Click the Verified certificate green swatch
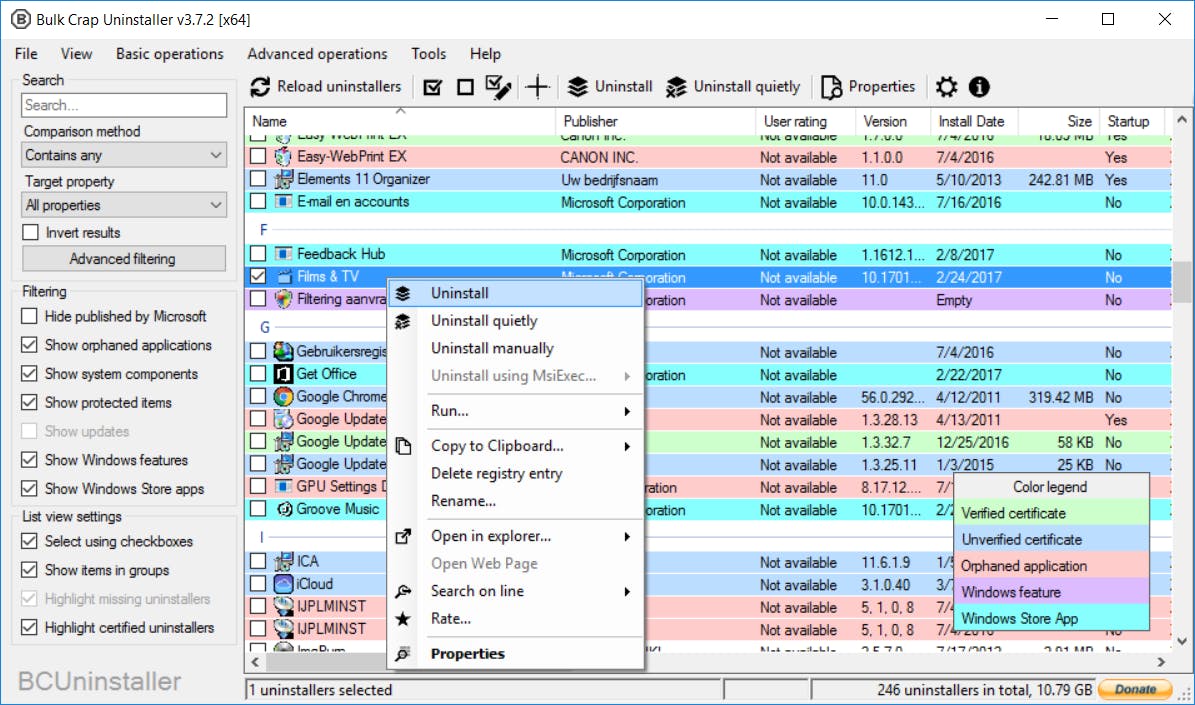The height and width of the screenshot is (705, 1195). click(1051, 513)
